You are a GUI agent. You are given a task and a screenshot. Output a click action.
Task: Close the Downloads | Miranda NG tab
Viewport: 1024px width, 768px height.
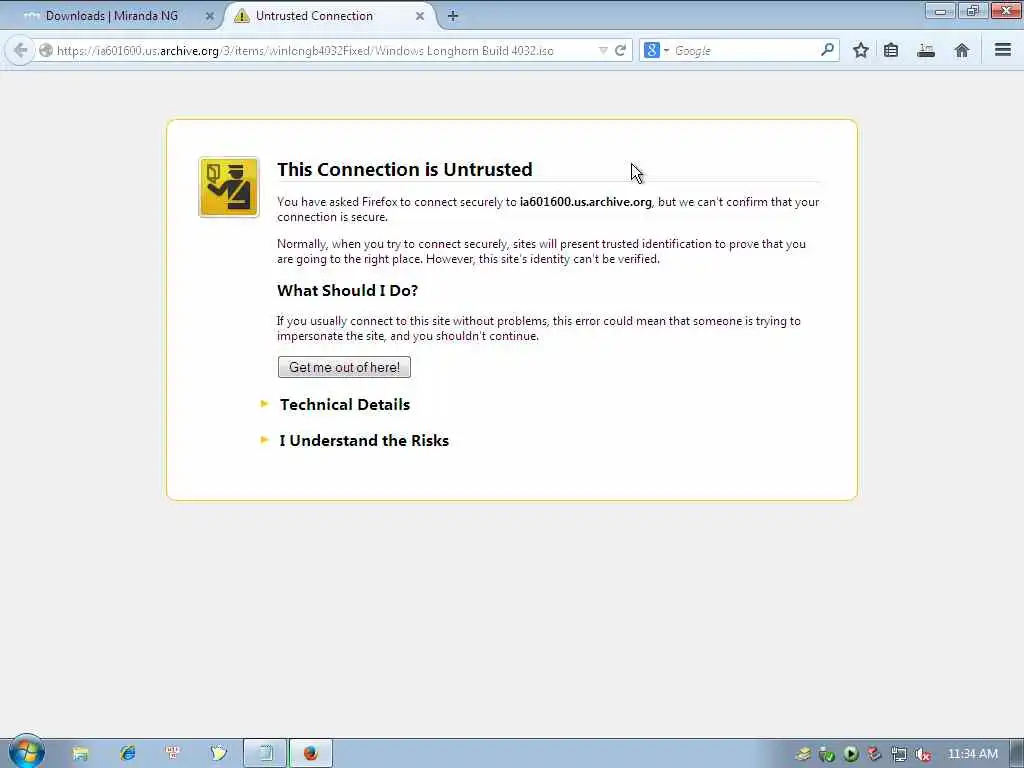coord(210,16)
